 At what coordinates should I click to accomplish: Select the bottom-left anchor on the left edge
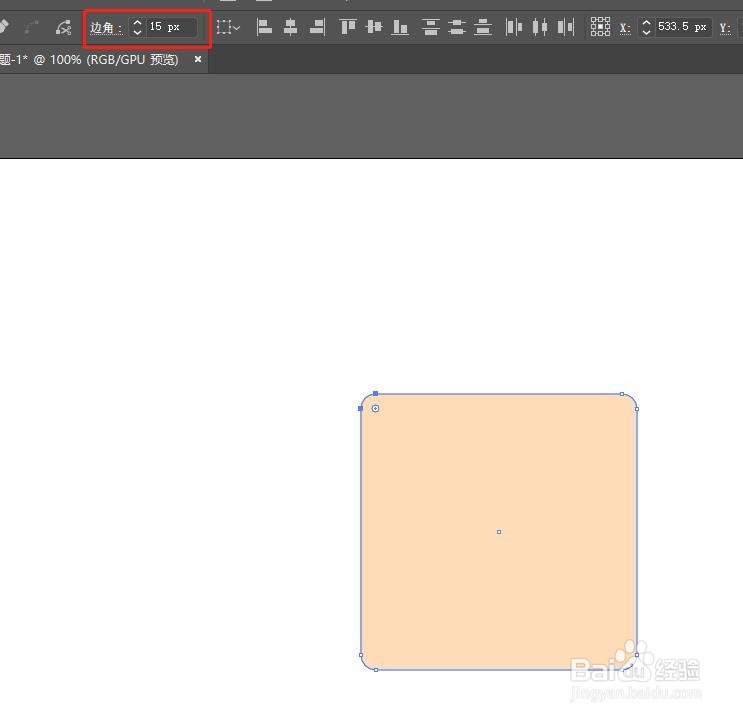[361, 655]
